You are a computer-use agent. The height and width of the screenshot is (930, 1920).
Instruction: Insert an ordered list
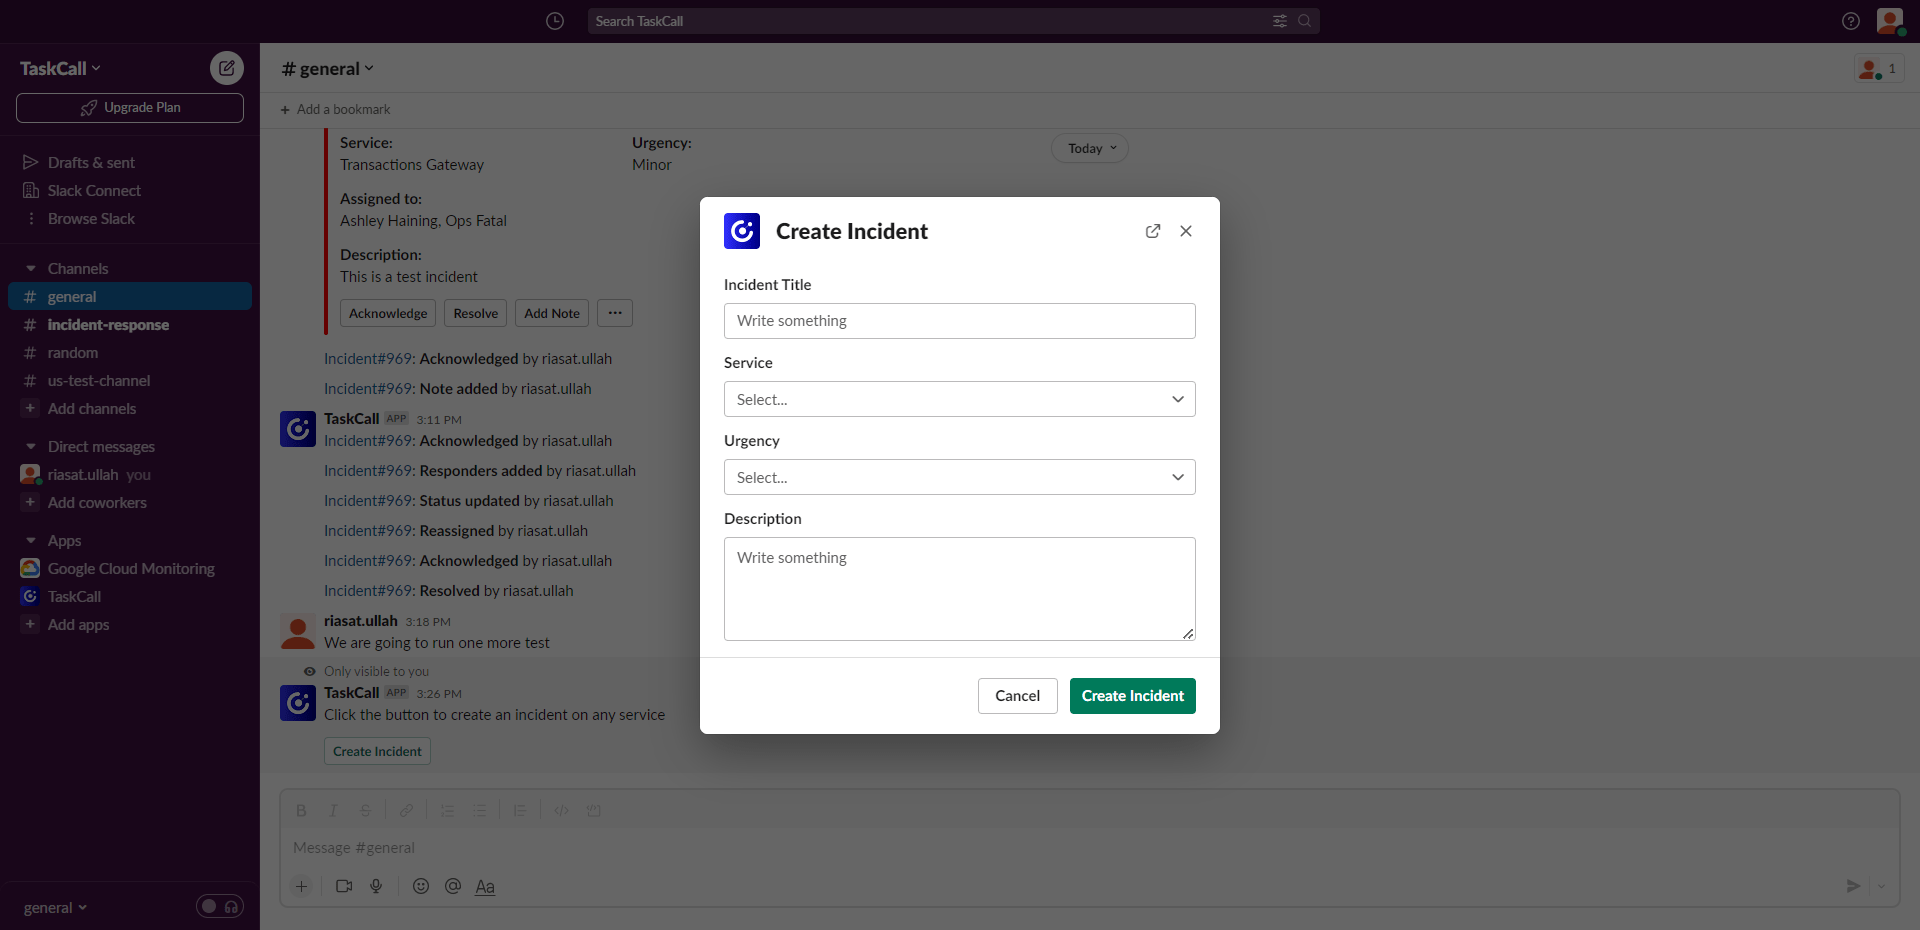[447, 811]
